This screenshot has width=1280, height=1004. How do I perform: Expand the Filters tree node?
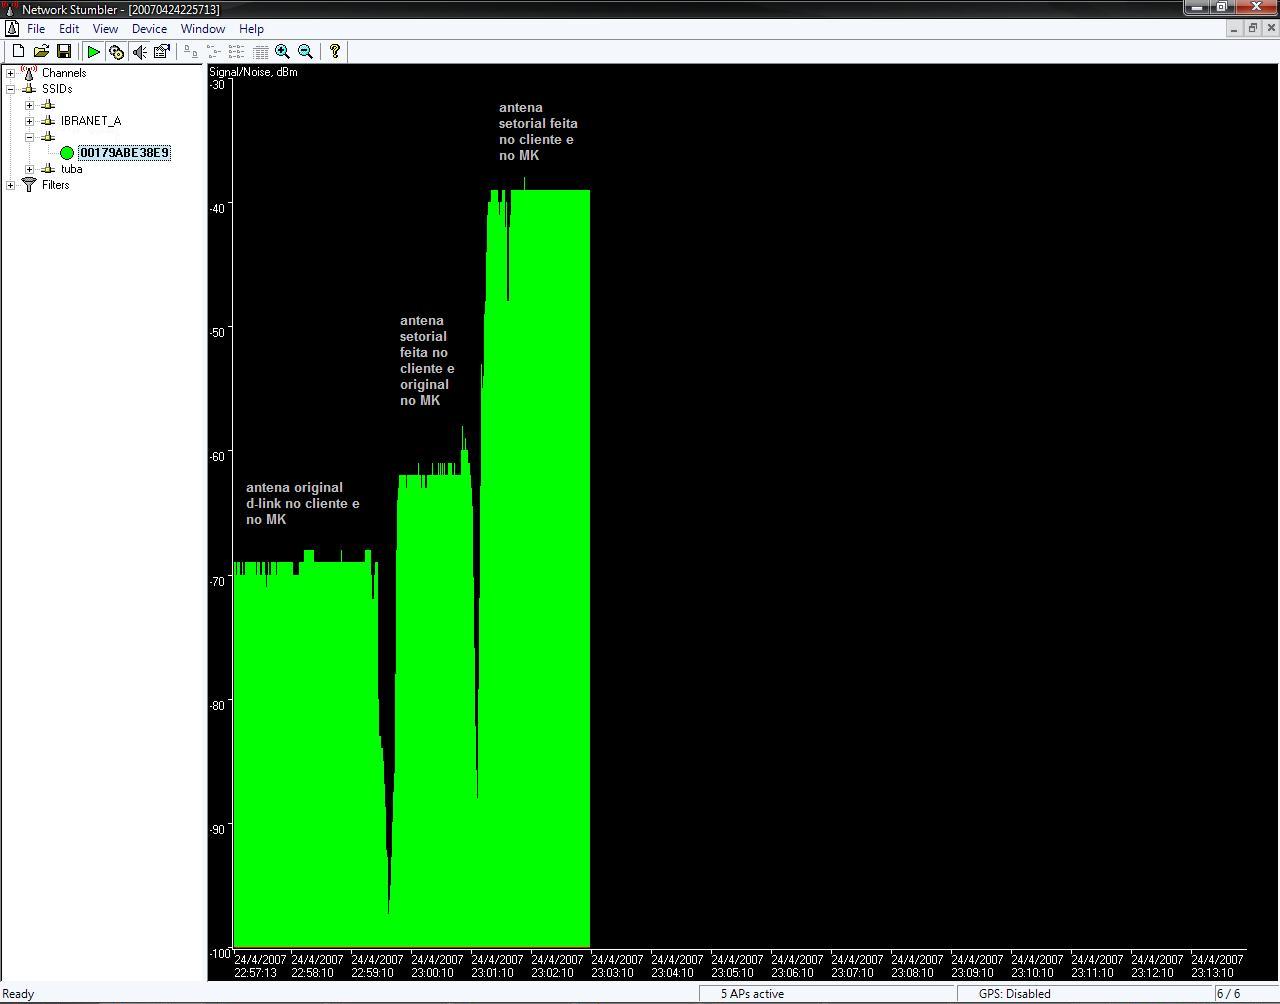click(x=10, y=184)
